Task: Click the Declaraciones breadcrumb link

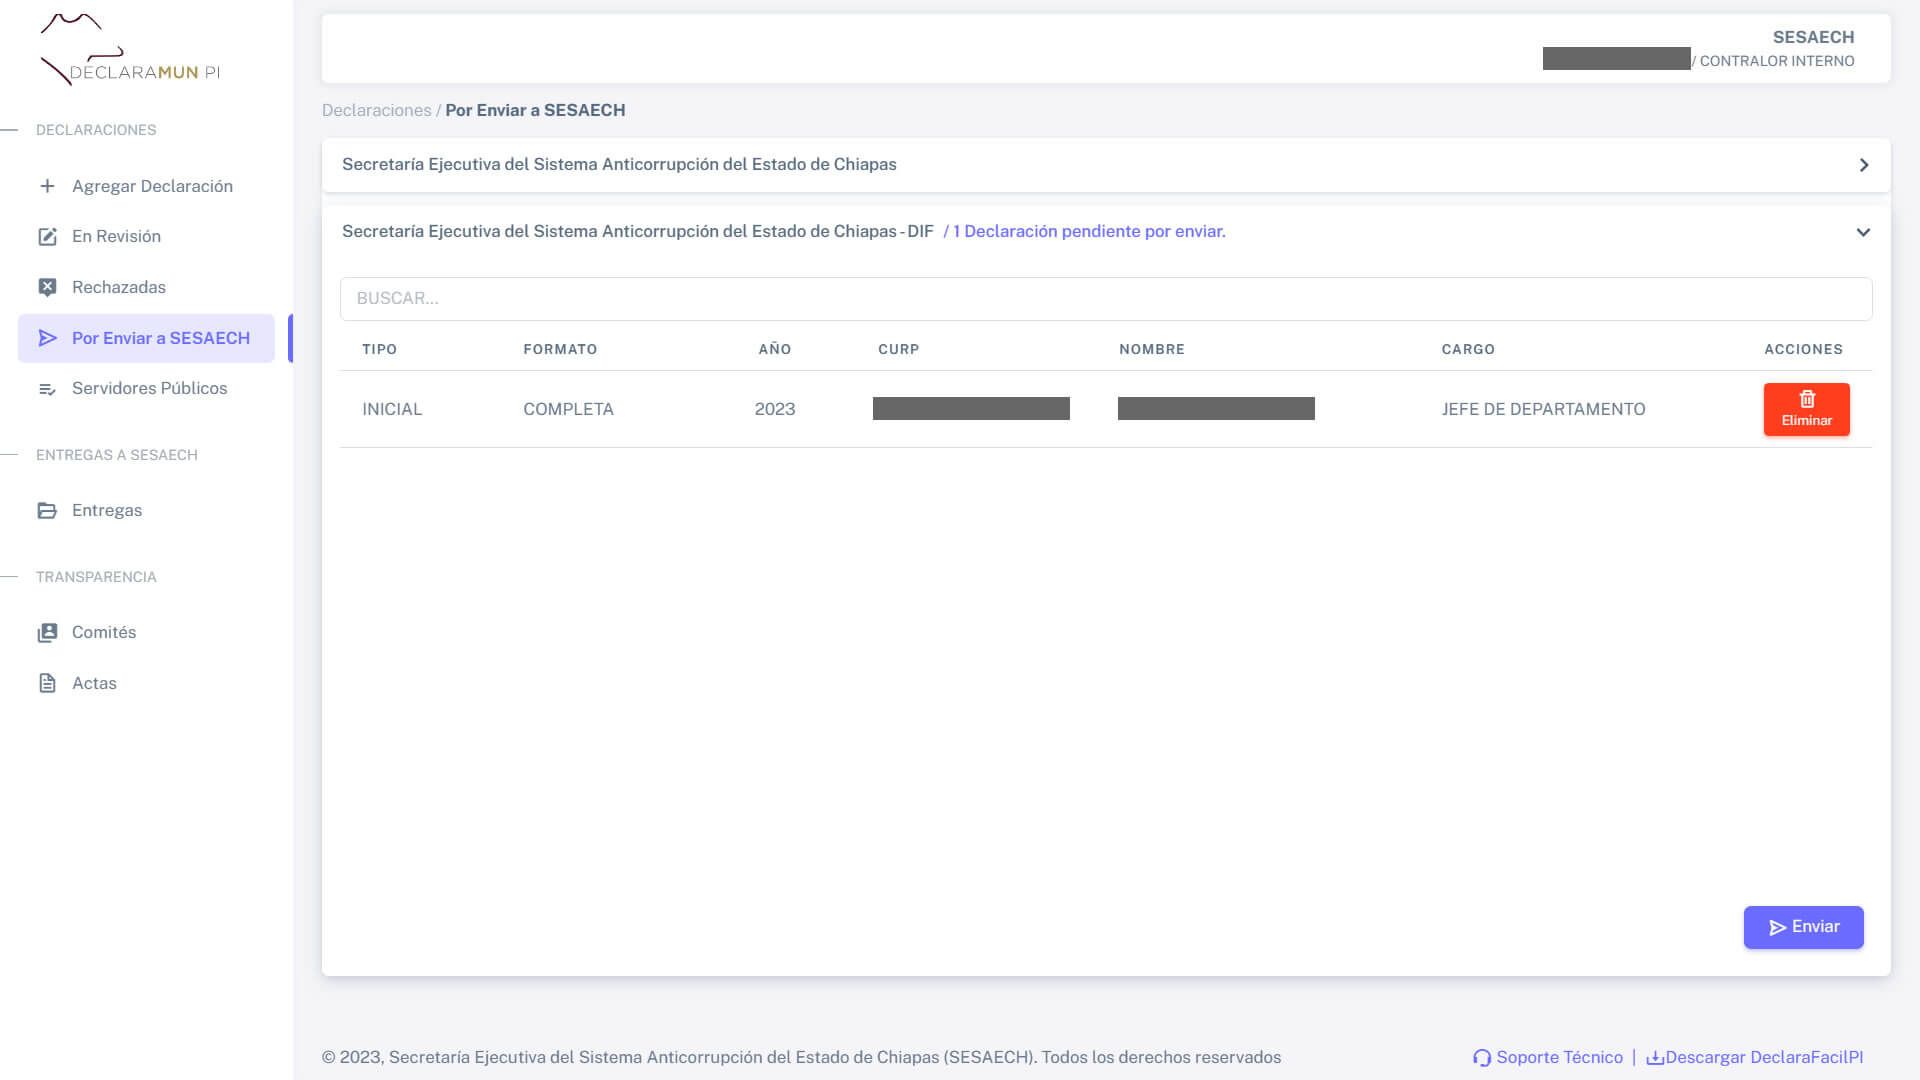Action: click(376, 111)
